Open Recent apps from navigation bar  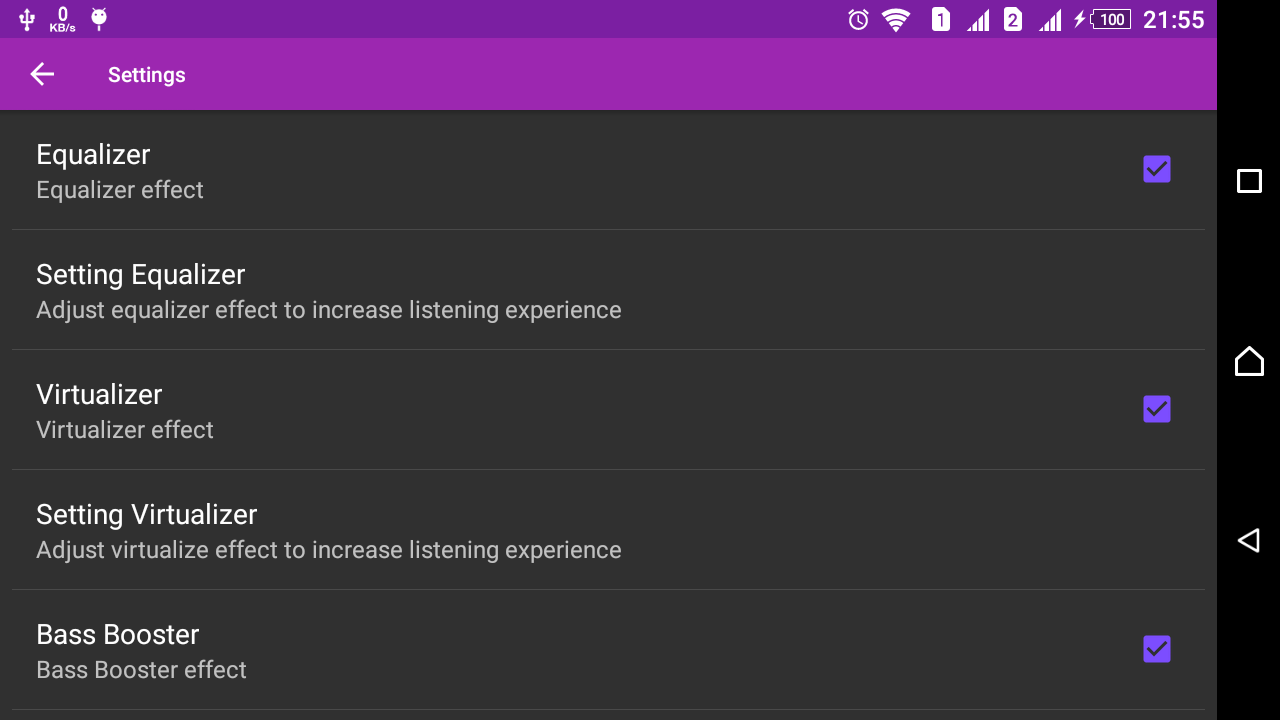tap(1249, 181)
